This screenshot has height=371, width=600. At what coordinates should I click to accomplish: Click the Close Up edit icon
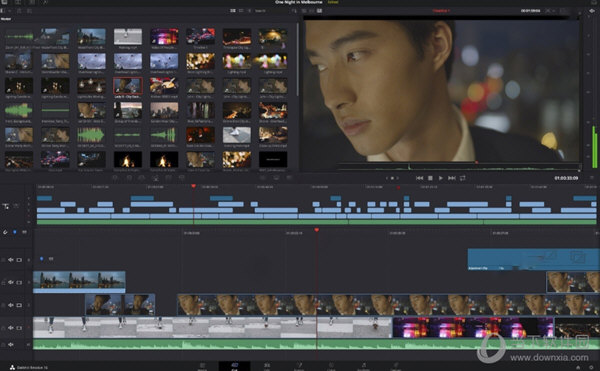[x=155, y=178]
